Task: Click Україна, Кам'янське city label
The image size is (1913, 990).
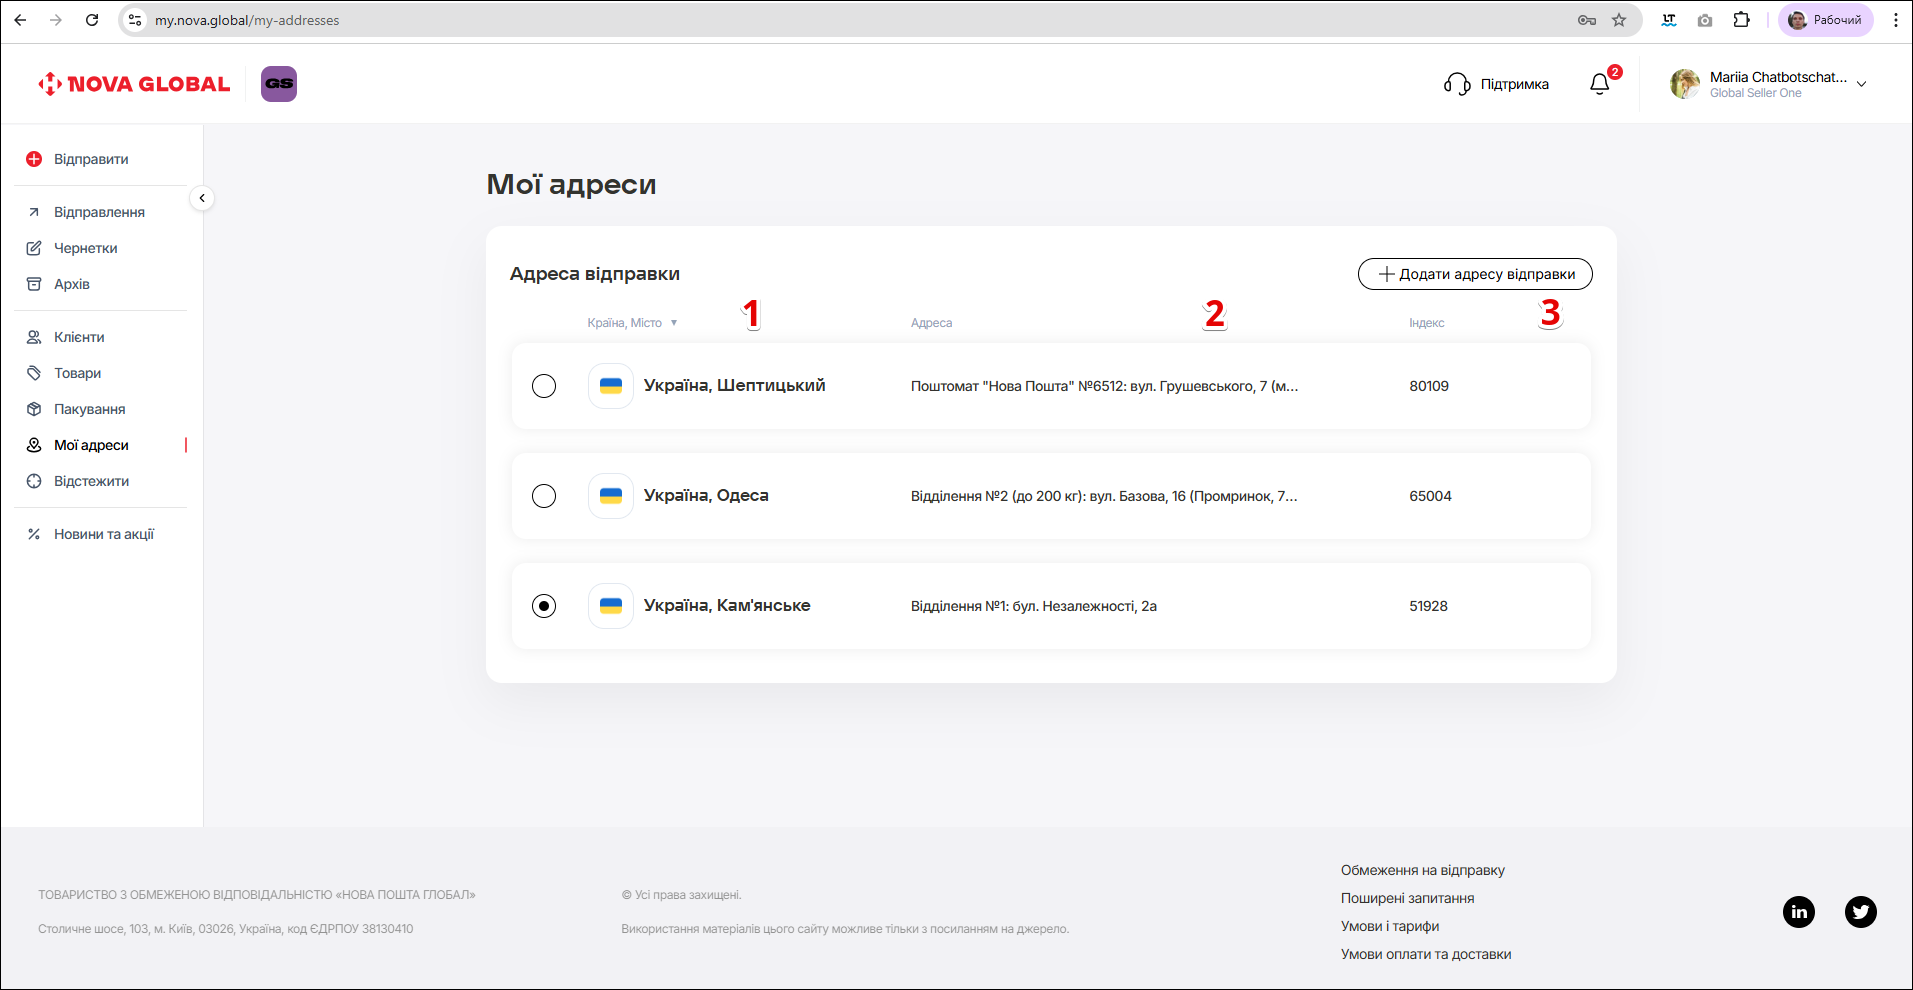Action: click(727, 606)
